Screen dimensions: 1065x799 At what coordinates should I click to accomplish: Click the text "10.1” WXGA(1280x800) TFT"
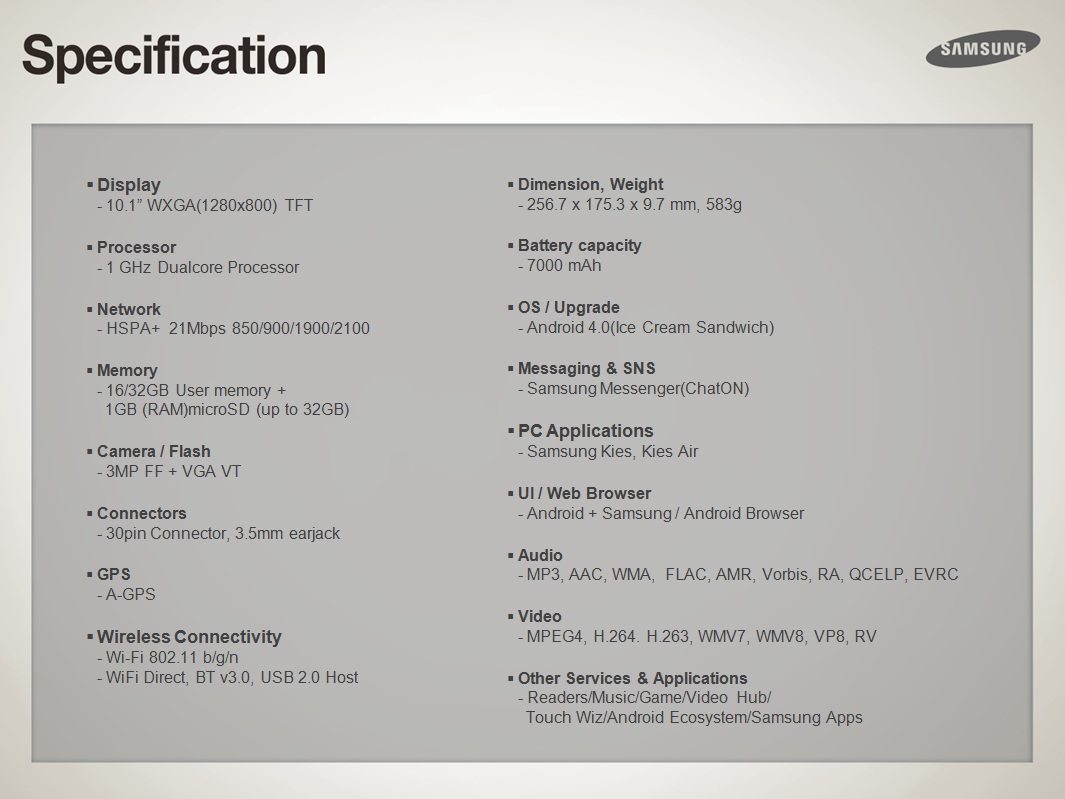pyautogui.click(x=209, y=205)
